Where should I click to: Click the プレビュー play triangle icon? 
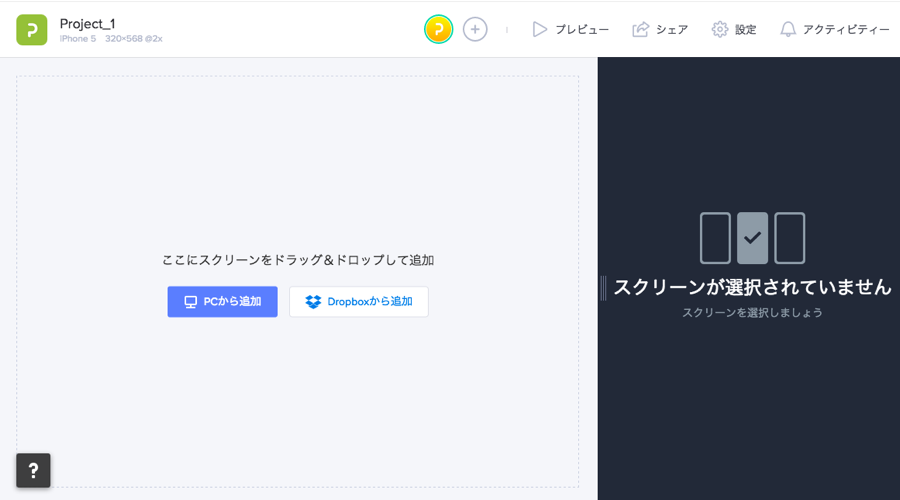point(540,29)
